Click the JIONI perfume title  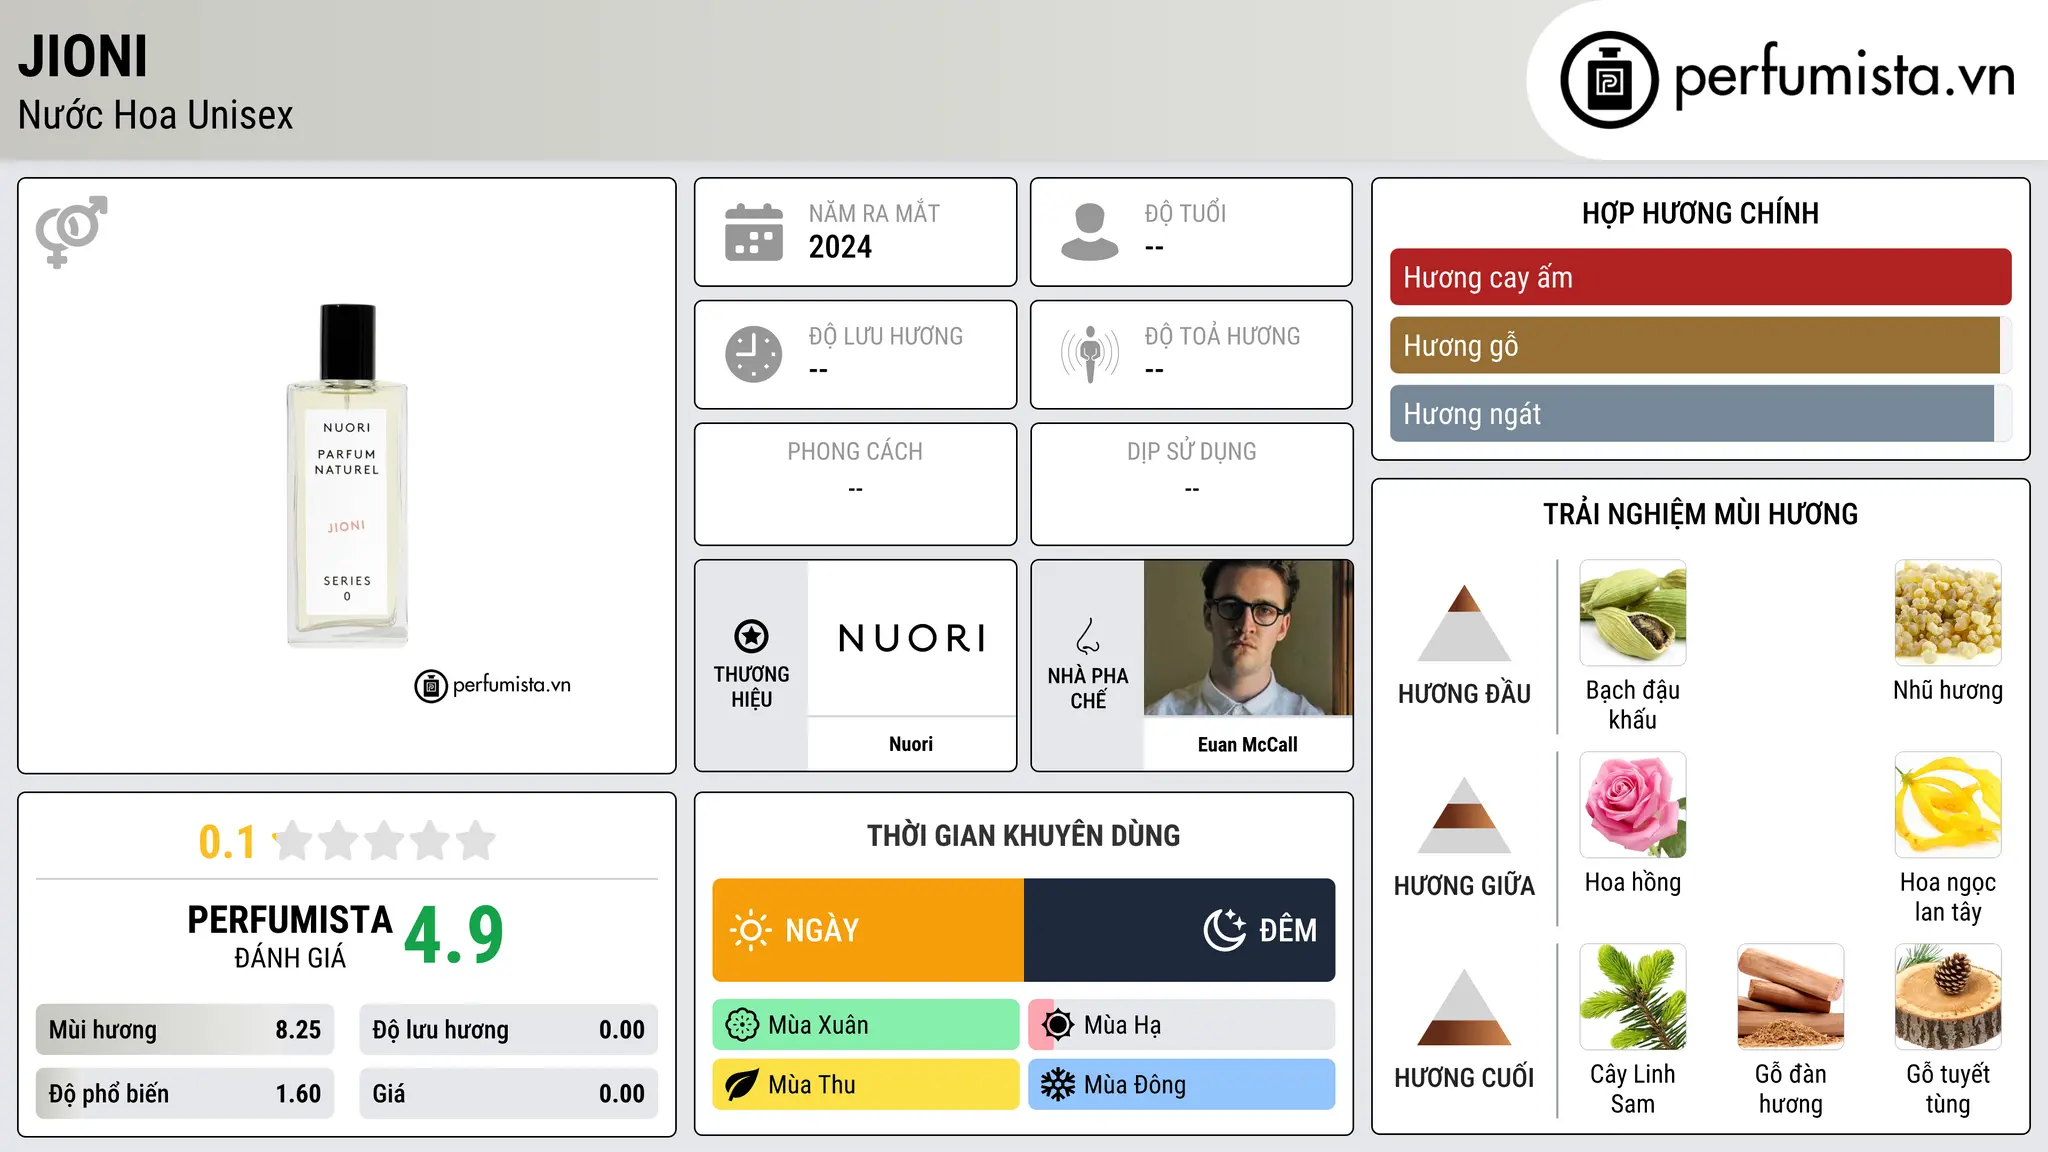point(83,56)
